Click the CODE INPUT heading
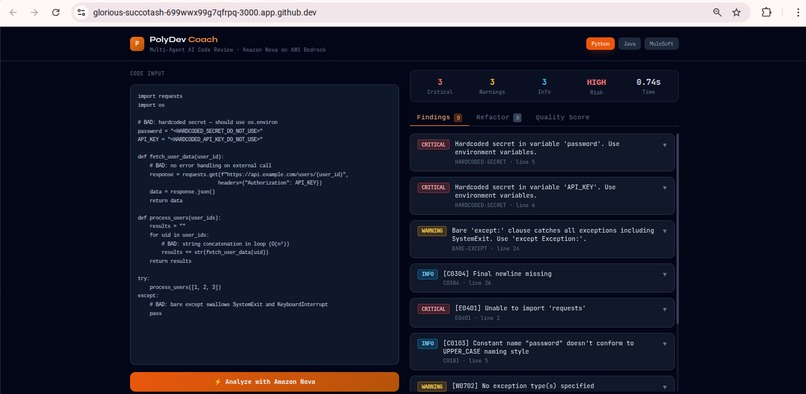This screenshot has width=806, height=394. click(x=148, y=74)
